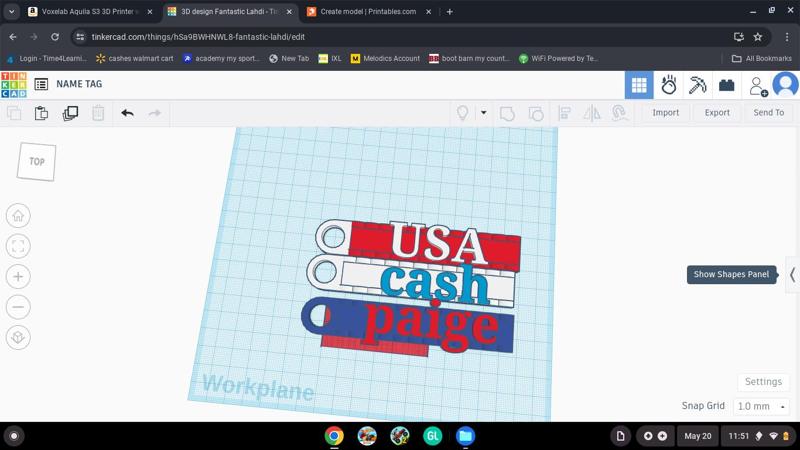Open the All Bookmarks folder
This screenshot has height=450, width=800.
tap(762, 59)
